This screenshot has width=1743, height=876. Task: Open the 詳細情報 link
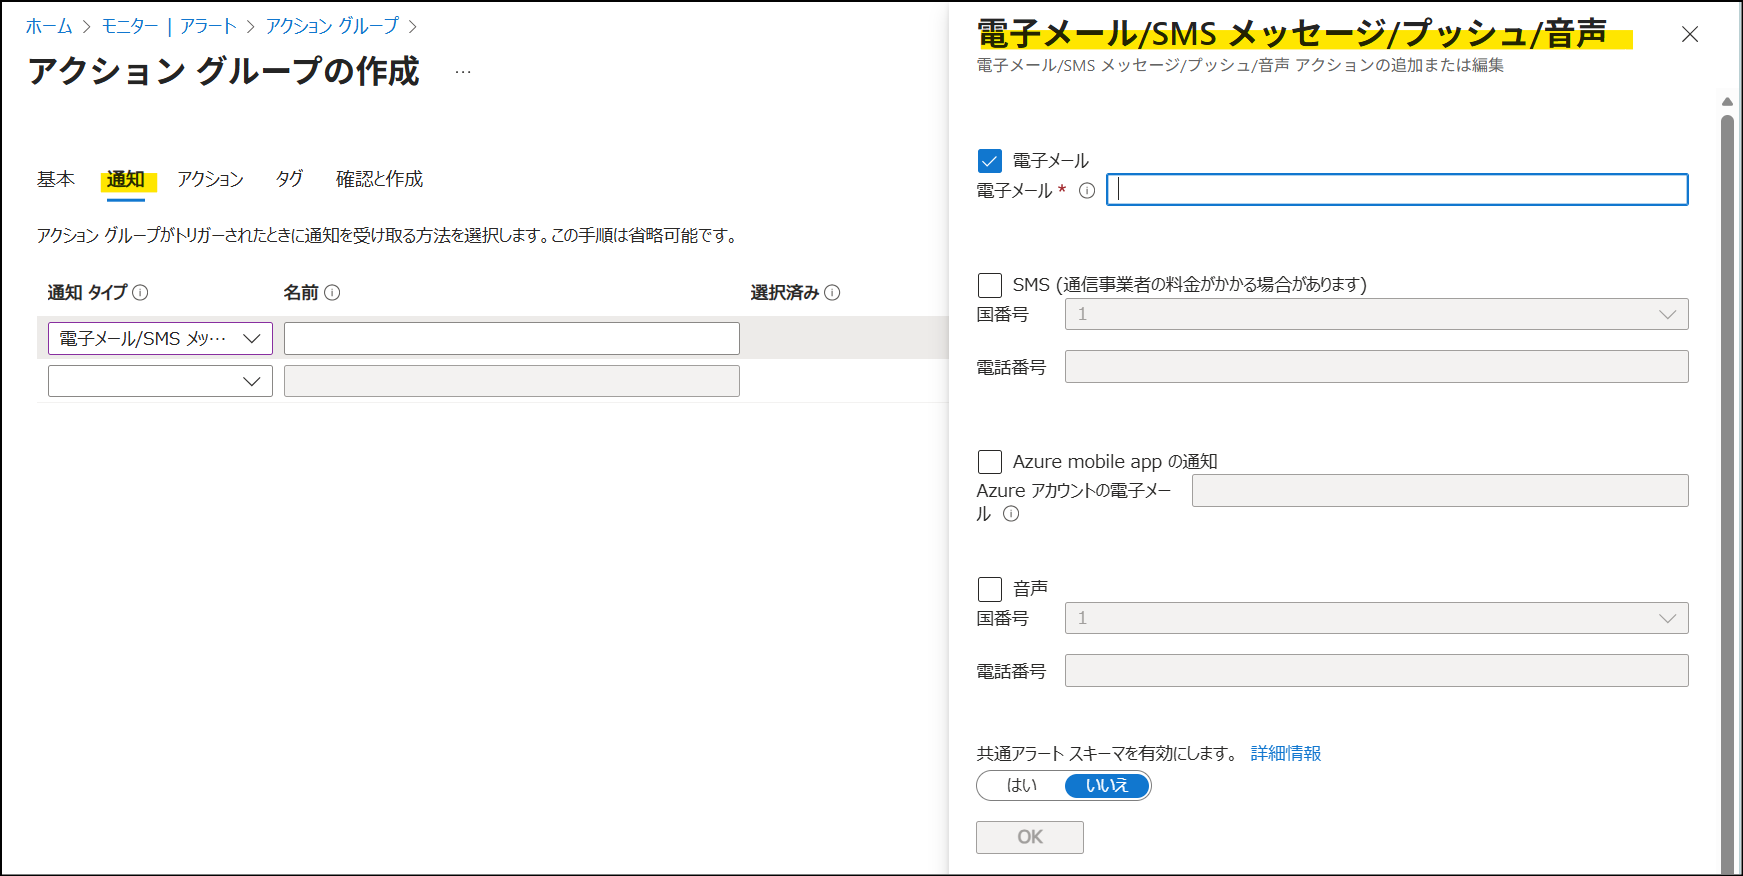(x=1286, y=754)
